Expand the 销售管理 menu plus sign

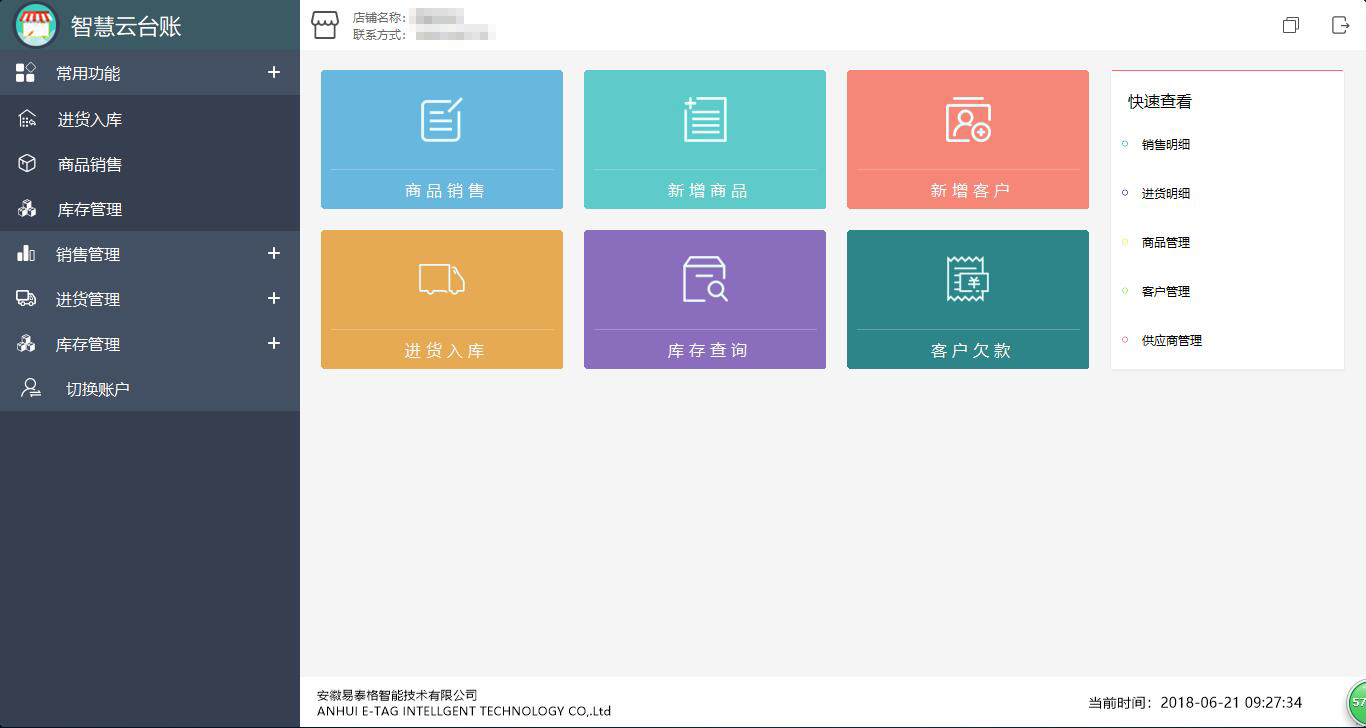[x=274, y=254]
